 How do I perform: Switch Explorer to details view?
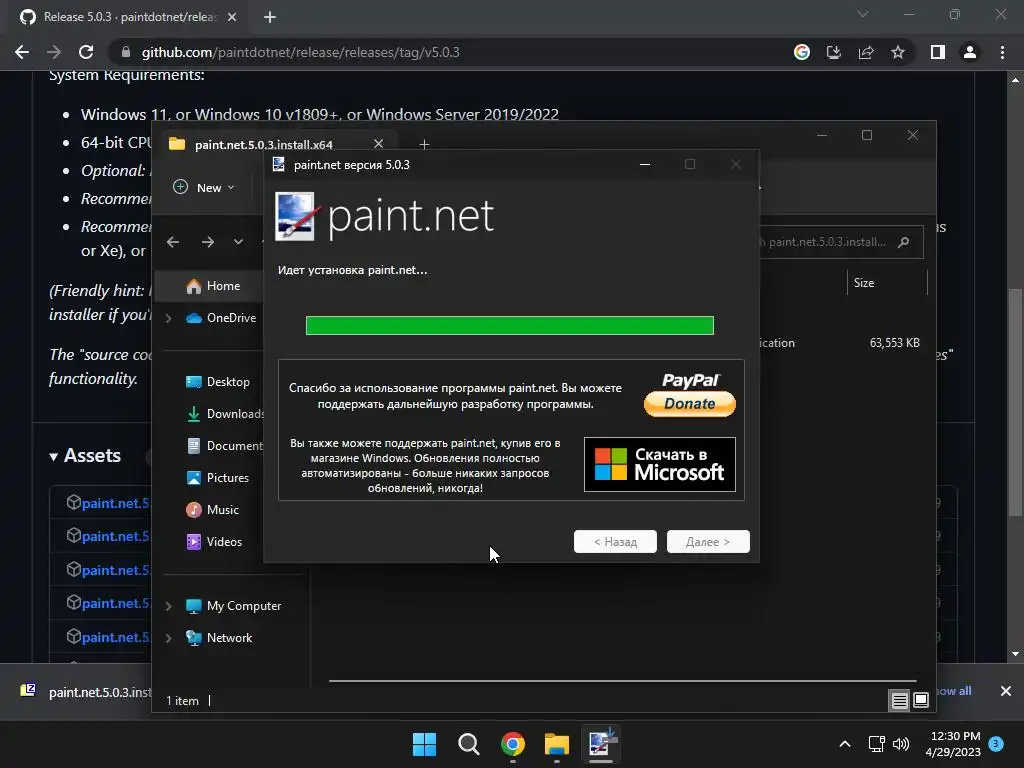pyautogui.click(x=899, y=701)
